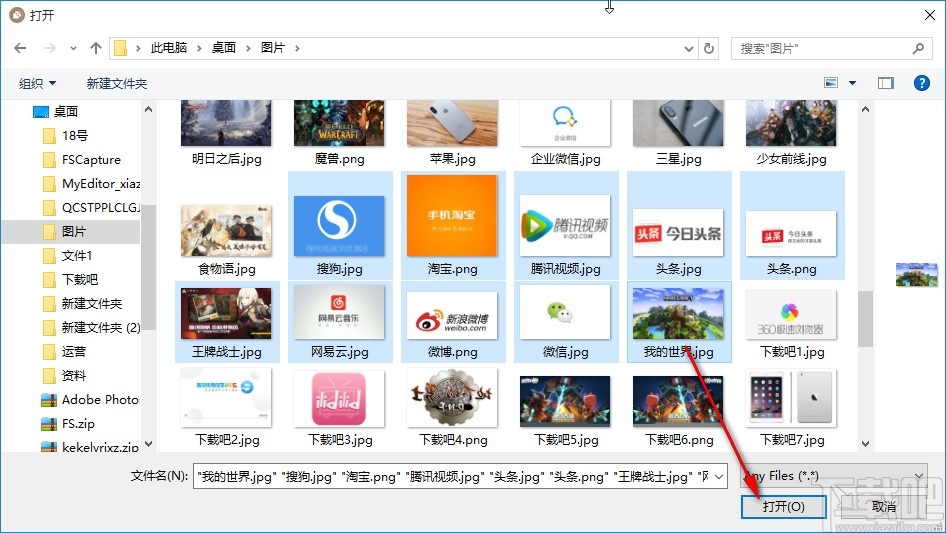This screenshot has height=533, width=946.
Task: Refresh the current folder view
Action: click(x=710, y=48)
